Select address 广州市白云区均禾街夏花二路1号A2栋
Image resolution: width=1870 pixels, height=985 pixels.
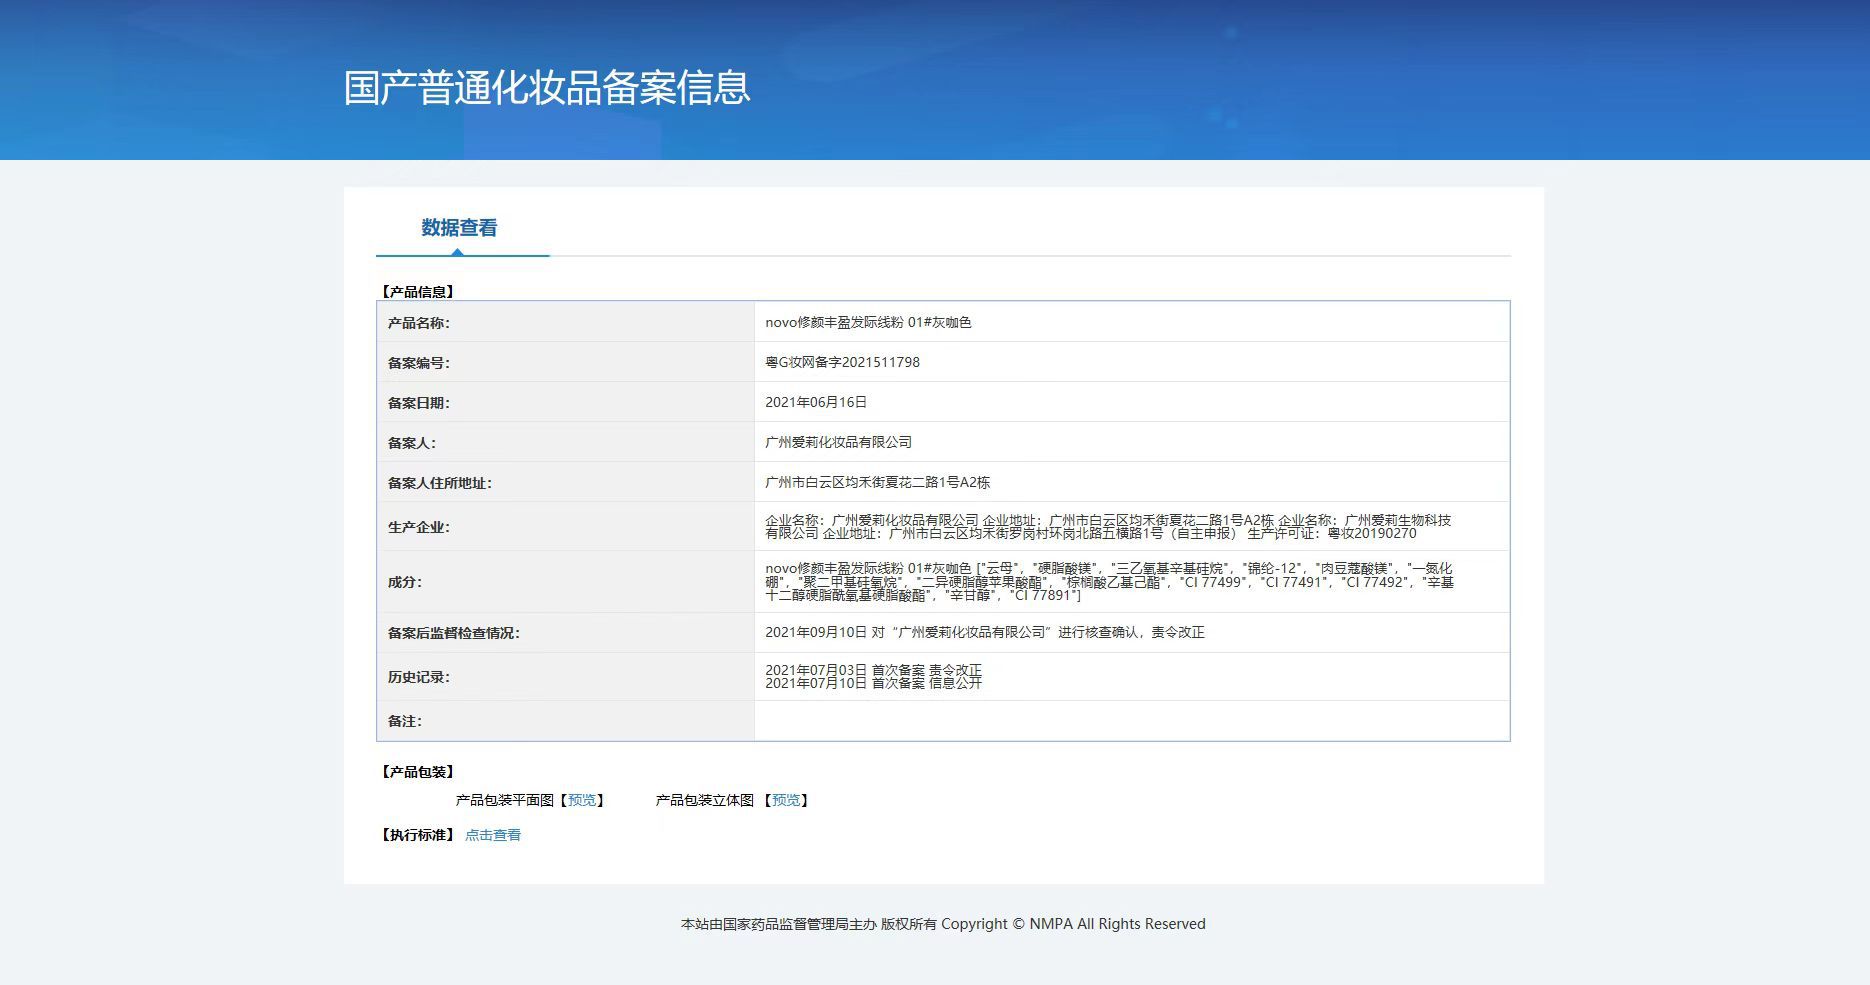coord(877,482)
